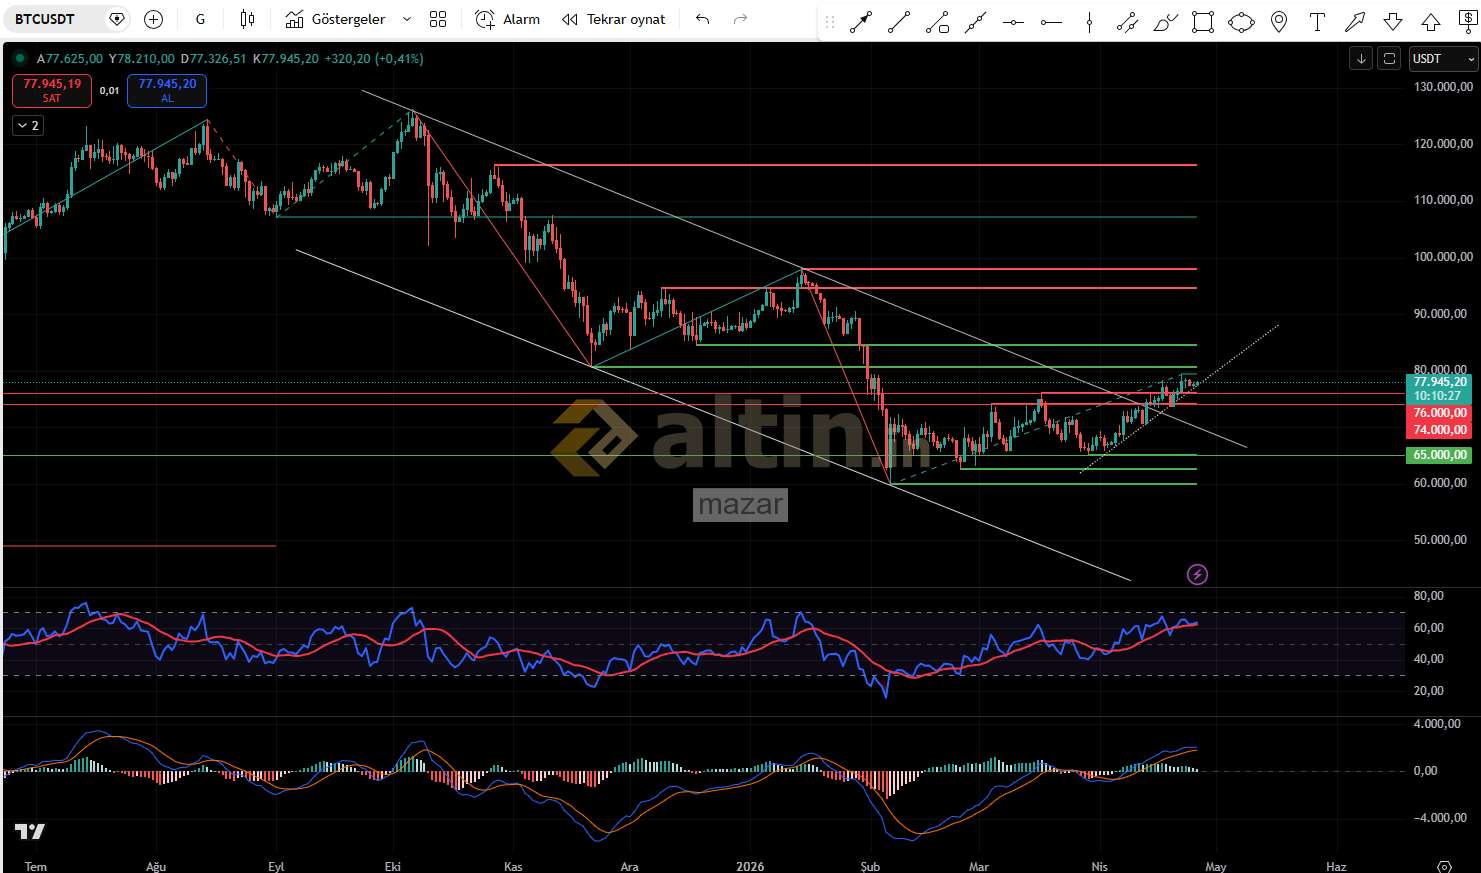Choose the location Pin marker tool
The height and width of the screenshot is (873, 1481).
click(x=1279, y=22)
